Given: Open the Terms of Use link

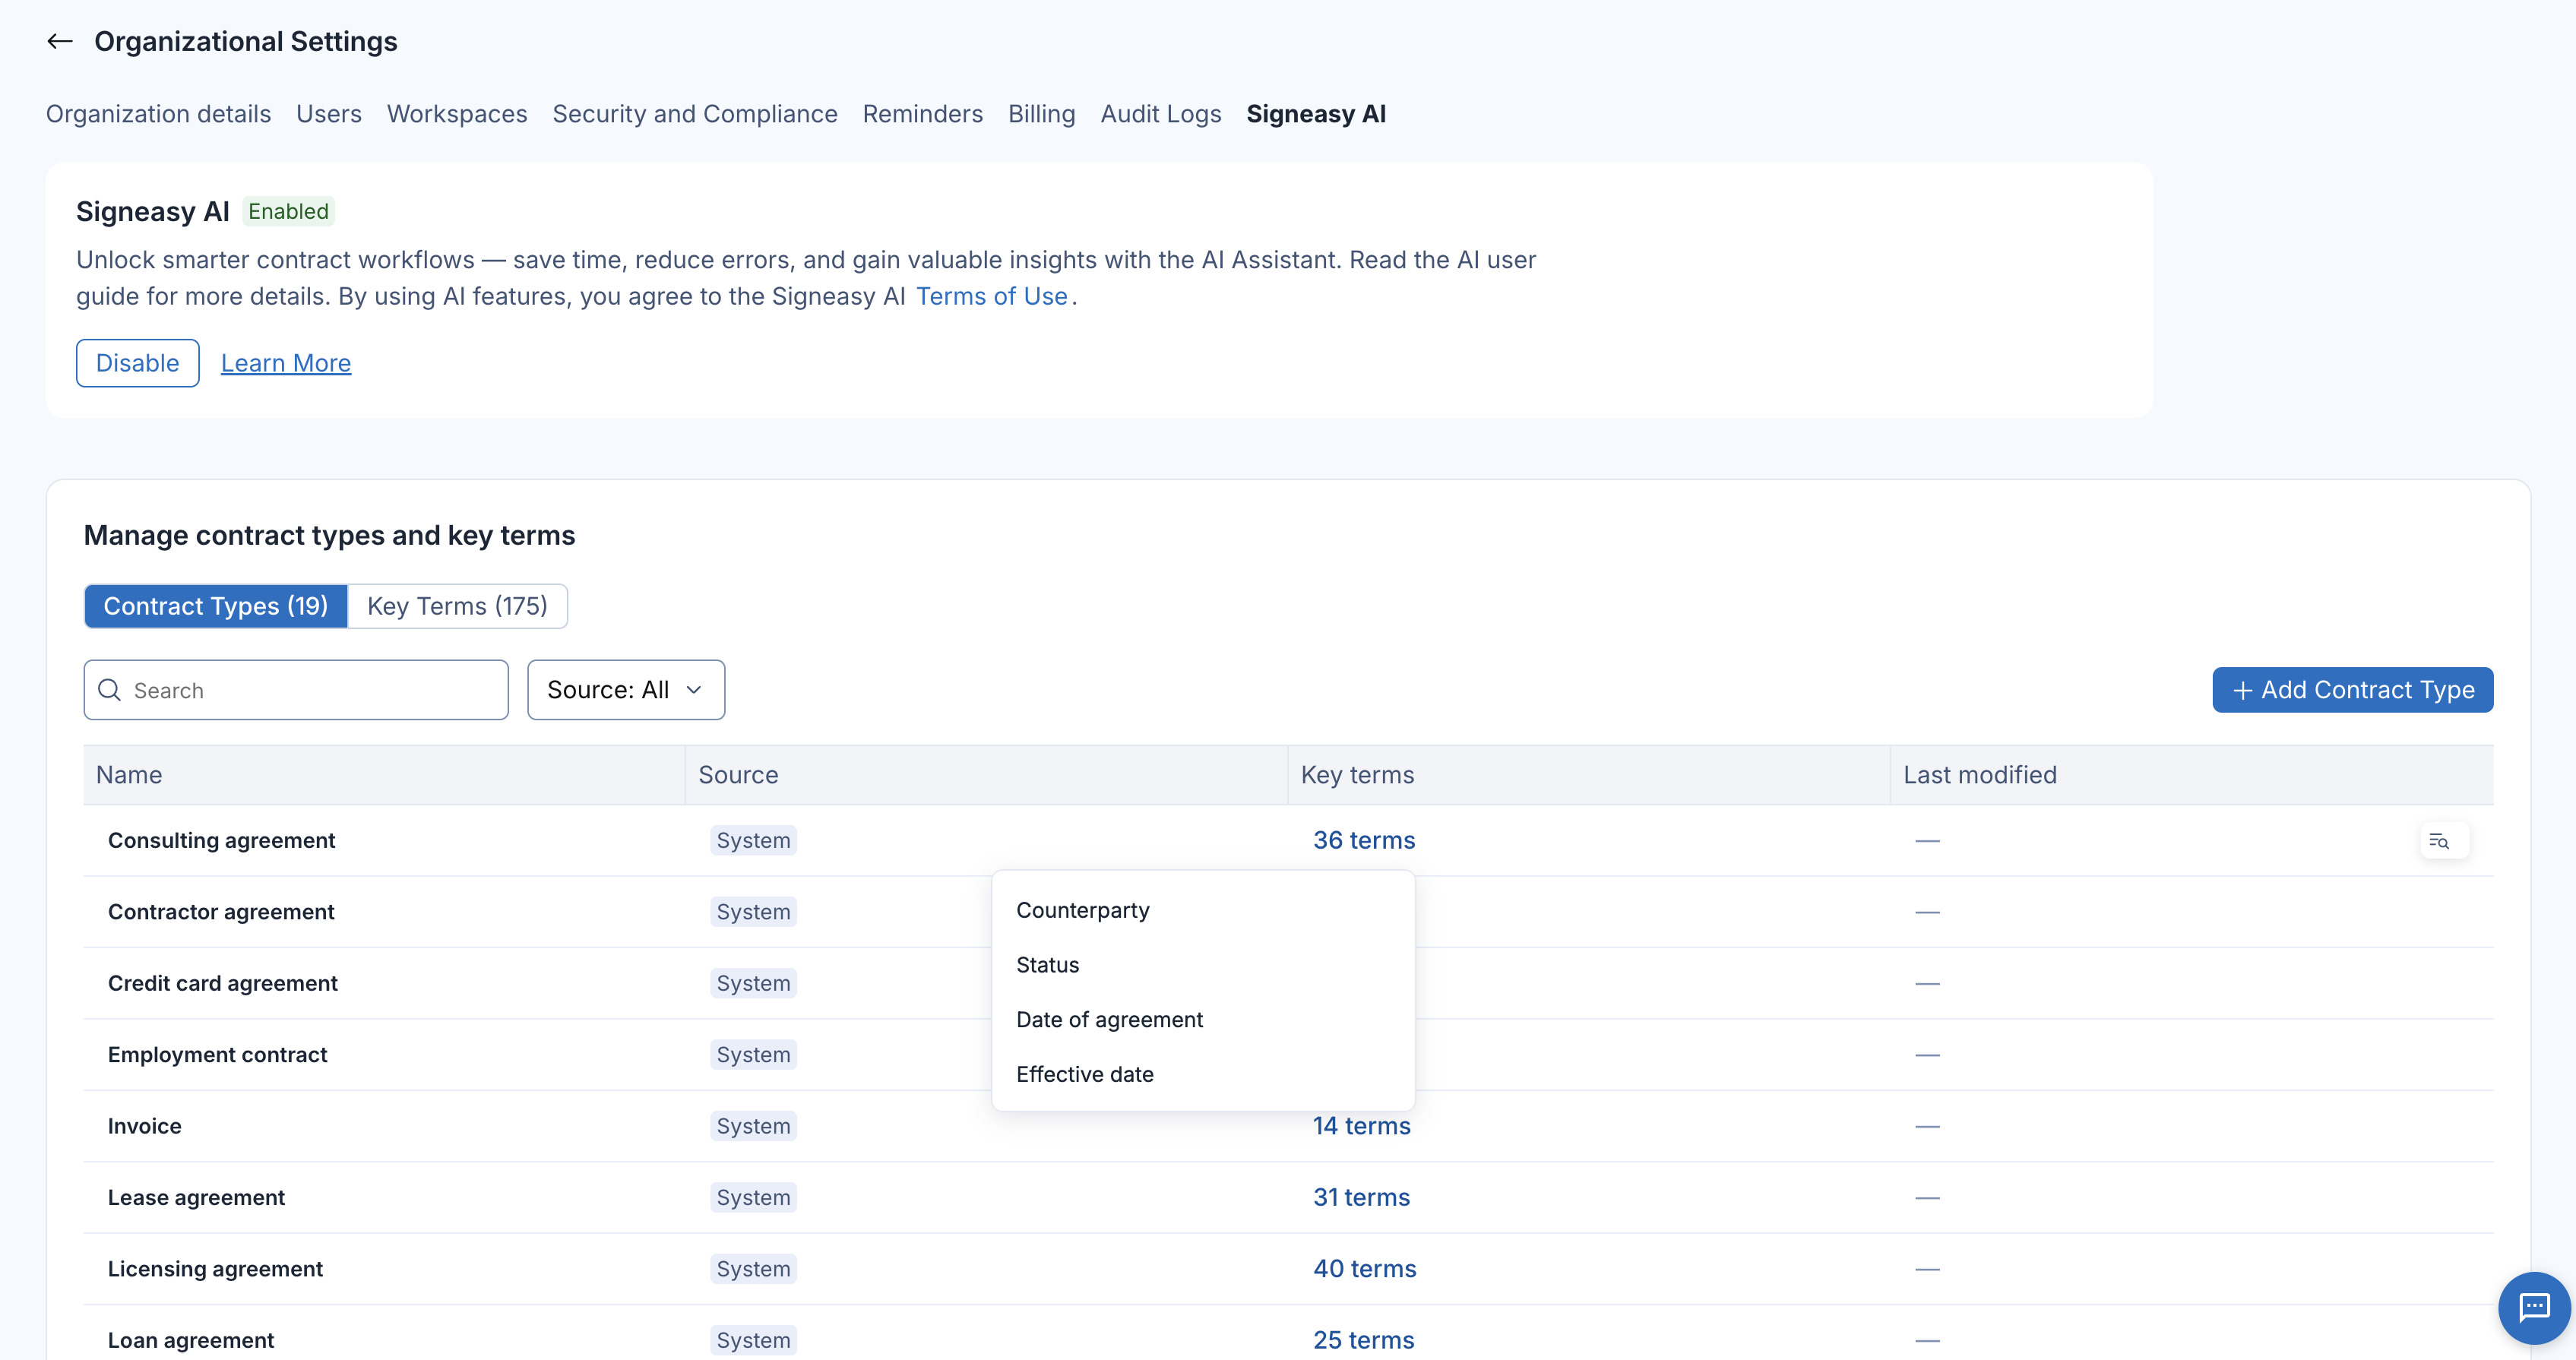Looking at the screenshot, I should click(x=991, y=297).
